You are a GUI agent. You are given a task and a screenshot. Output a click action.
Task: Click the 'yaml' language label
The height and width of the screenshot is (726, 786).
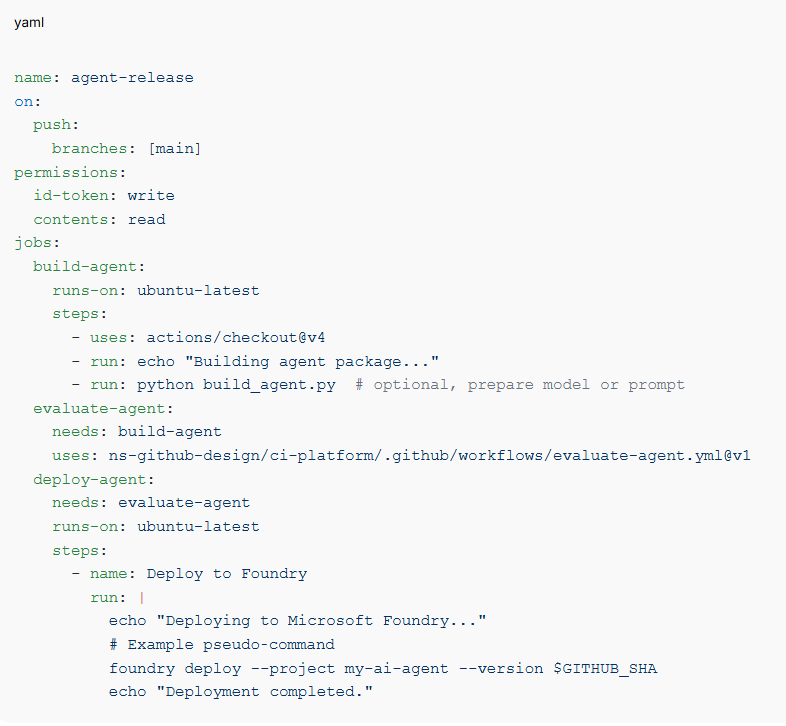[x=28, y=23]
